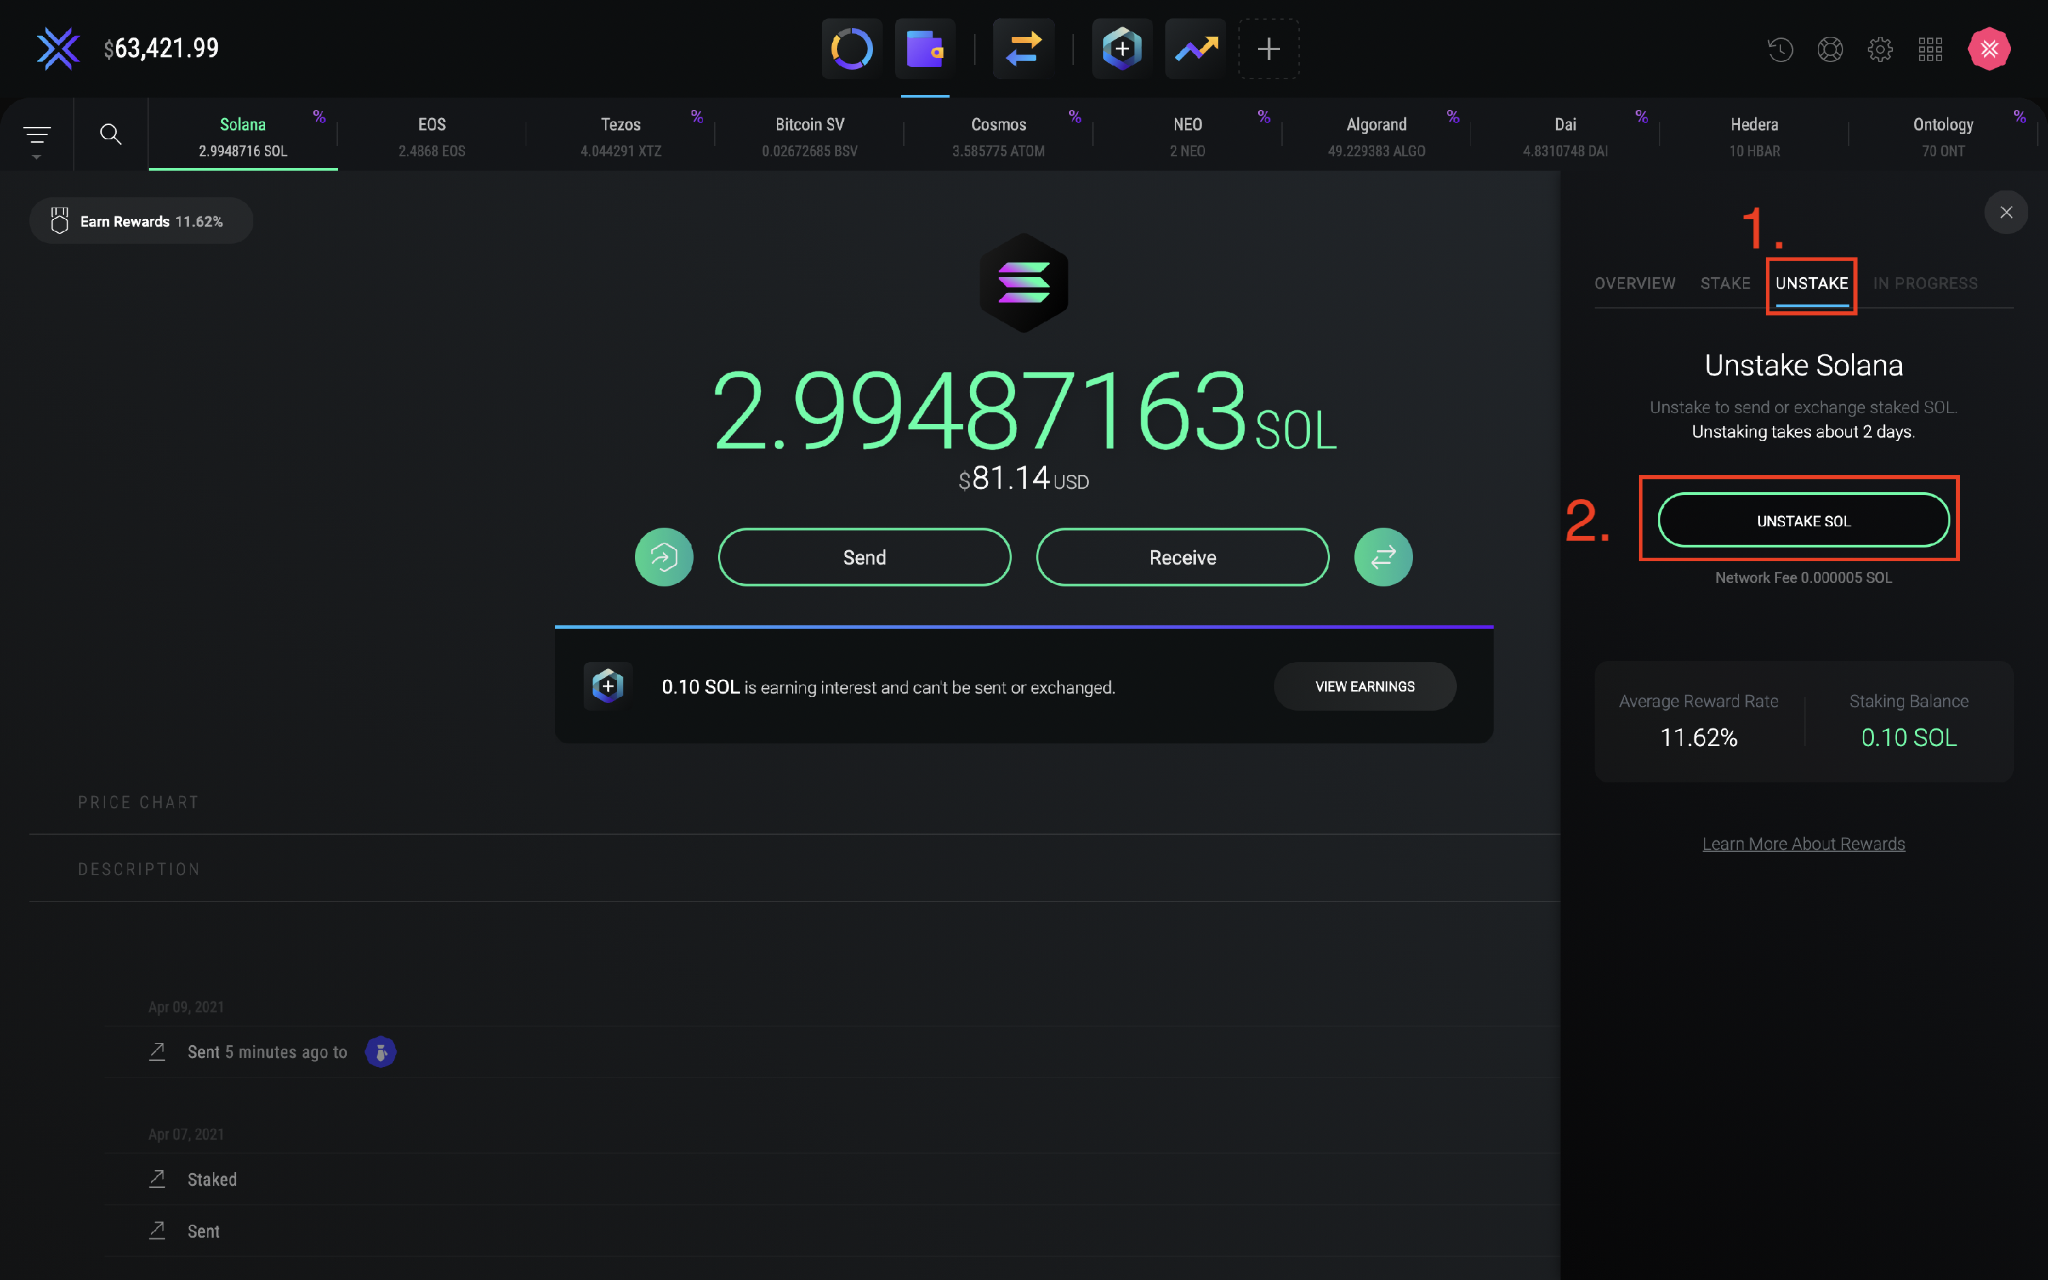2048x1280 pixels.
Task: Select the Algorand asset tab
Action: (1377, 136)
